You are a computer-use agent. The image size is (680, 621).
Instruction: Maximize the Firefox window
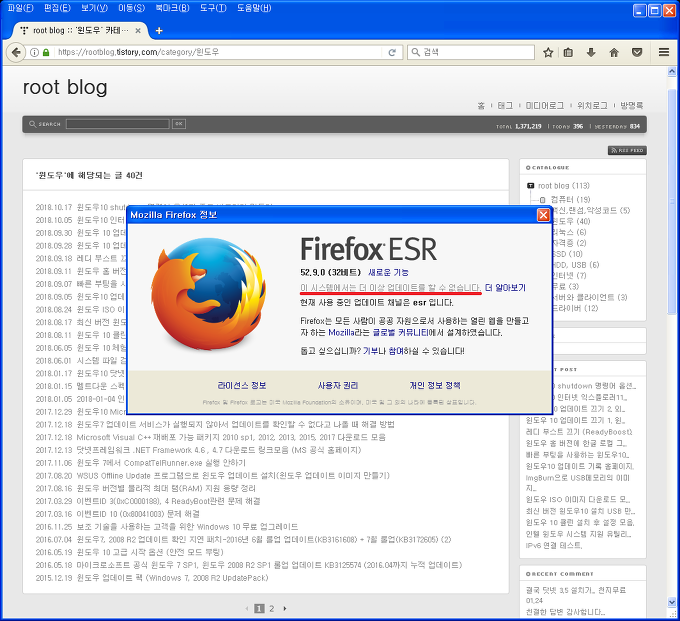click(654, 10)
